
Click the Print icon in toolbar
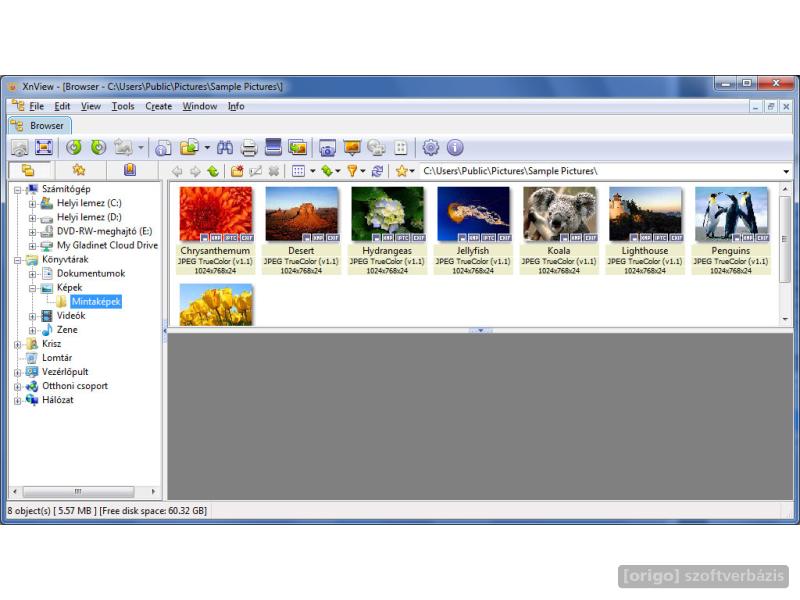248,147
